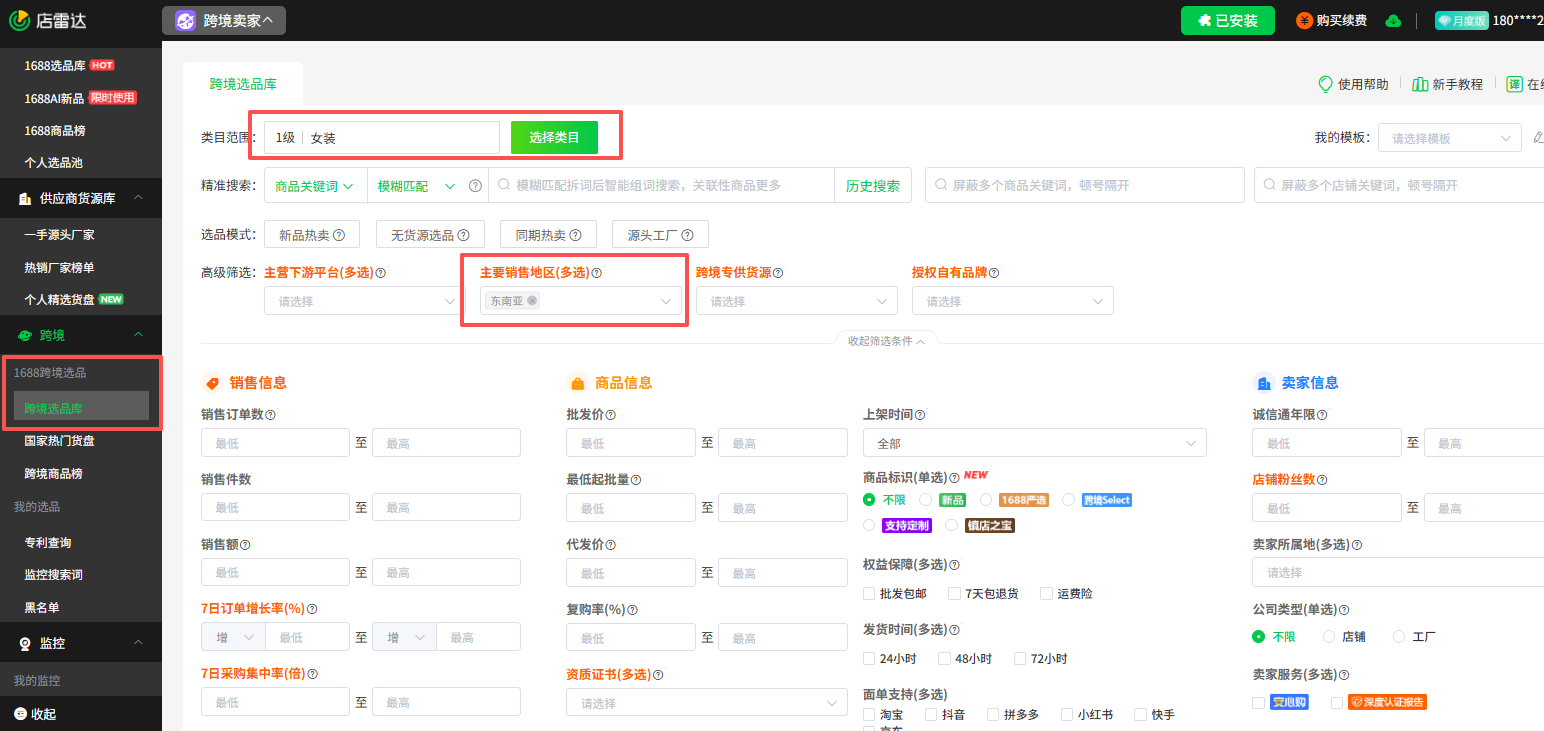Image resolution: width=1544 pixels, height=731 pixels.
Task: Click the green 已安装 button
Action: [x=1228, y=20]
